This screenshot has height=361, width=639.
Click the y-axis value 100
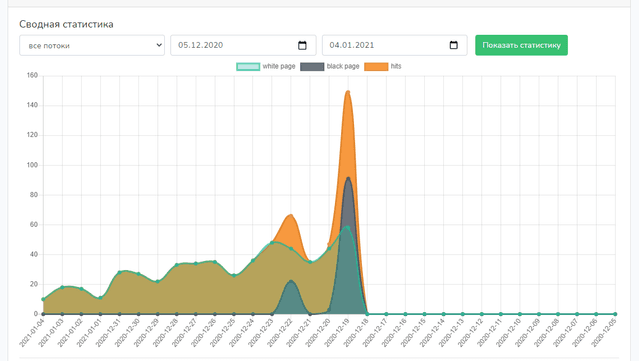(x=33, y=165)
